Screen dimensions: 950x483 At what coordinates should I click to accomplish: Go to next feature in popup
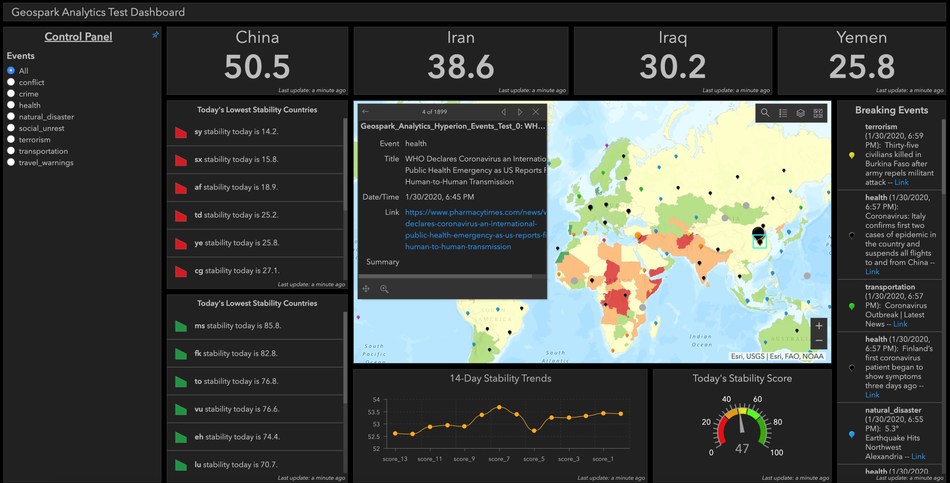pyautogui.click(x=519, y=112)
